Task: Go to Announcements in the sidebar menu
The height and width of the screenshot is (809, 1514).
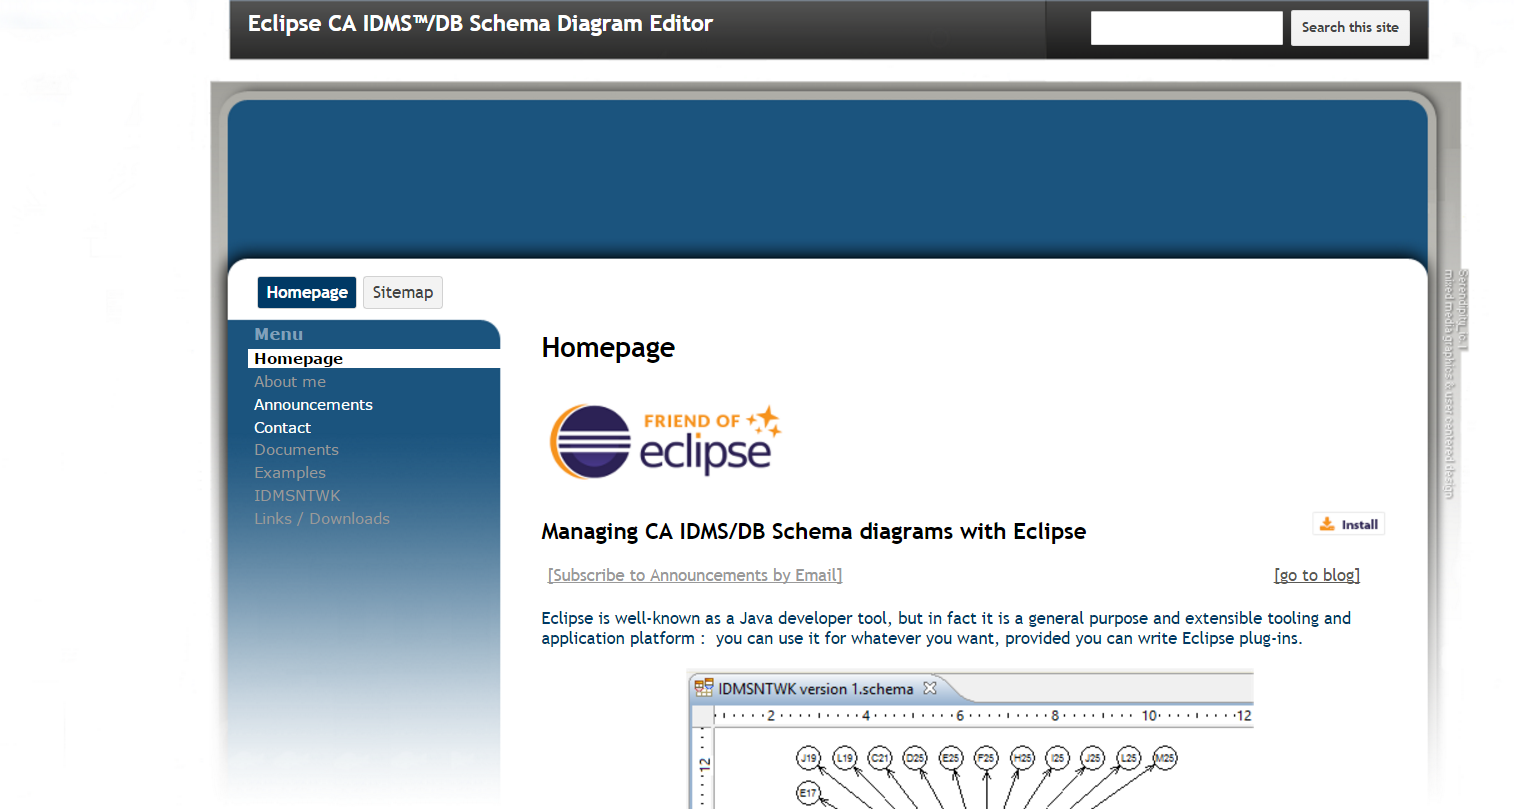Action: click(313, 405)
